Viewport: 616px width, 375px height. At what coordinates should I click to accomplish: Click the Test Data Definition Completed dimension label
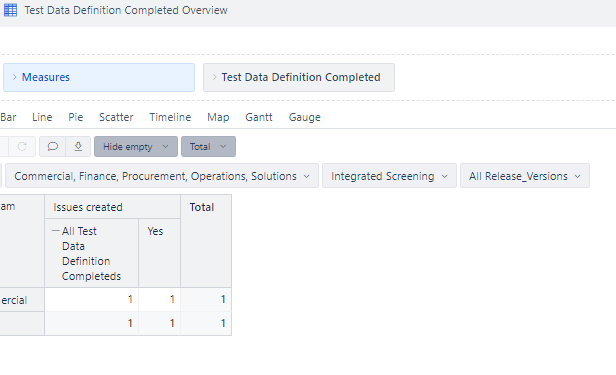(301, 77)
